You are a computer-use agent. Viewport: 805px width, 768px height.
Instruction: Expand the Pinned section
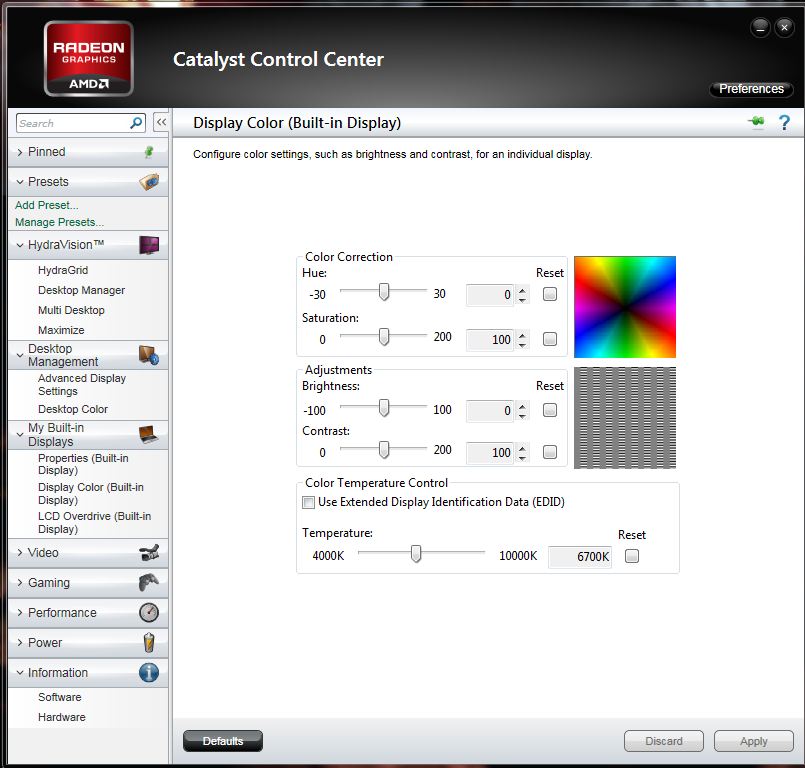click(x=20, y=152)
